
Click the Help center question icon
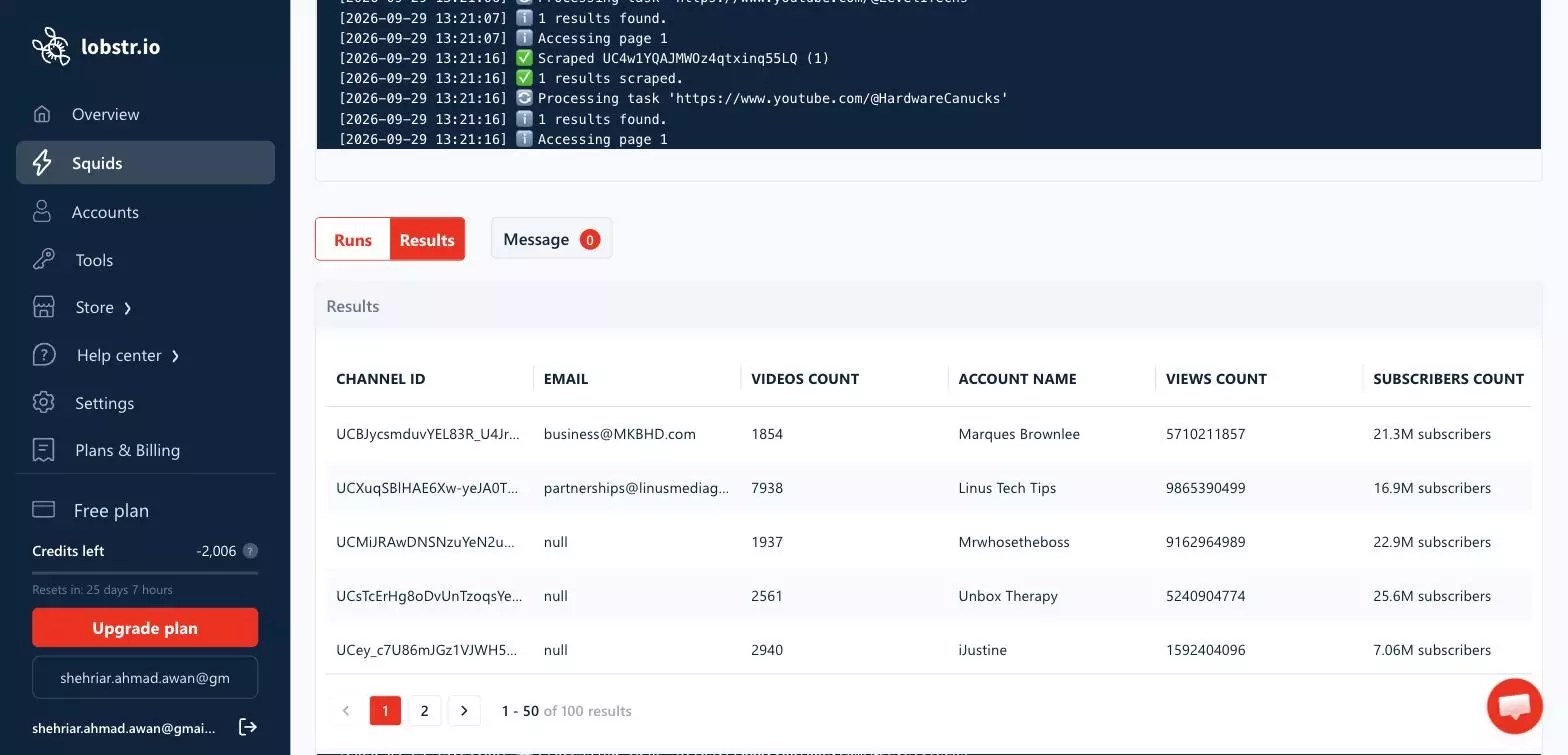point(44,355)
